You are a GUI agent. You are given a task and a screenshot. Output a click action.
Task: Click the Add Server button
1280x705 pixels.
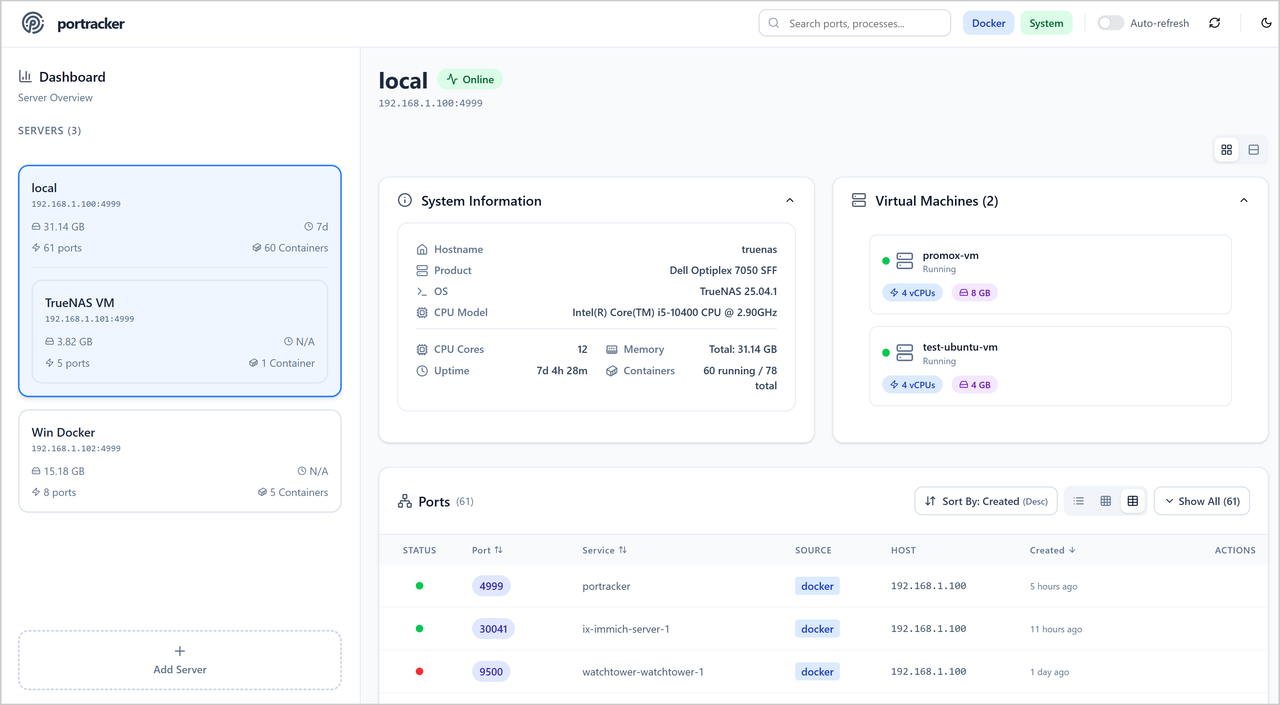click(x=180, y=660)
